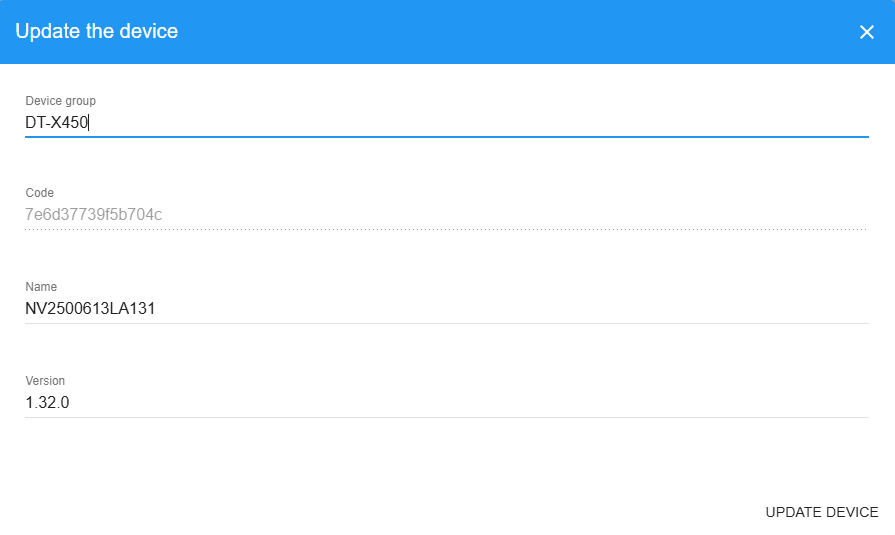Click the 'Version' field label
This screenshot has height=535, width=895.
45,381
